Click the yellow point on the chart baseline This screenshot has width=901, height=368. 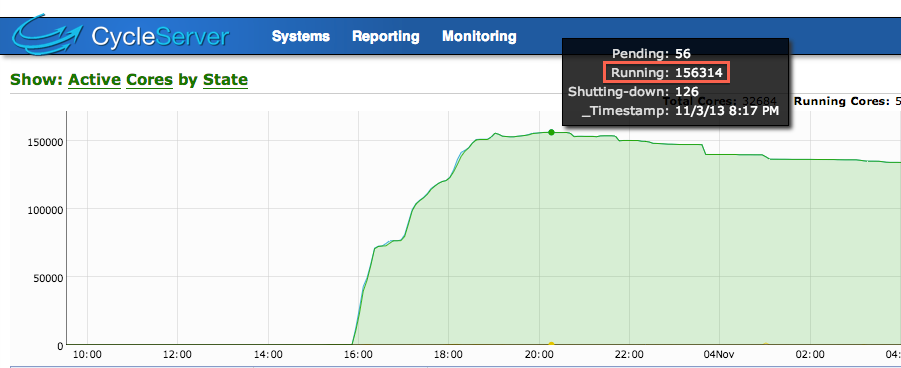click(551, 344)
